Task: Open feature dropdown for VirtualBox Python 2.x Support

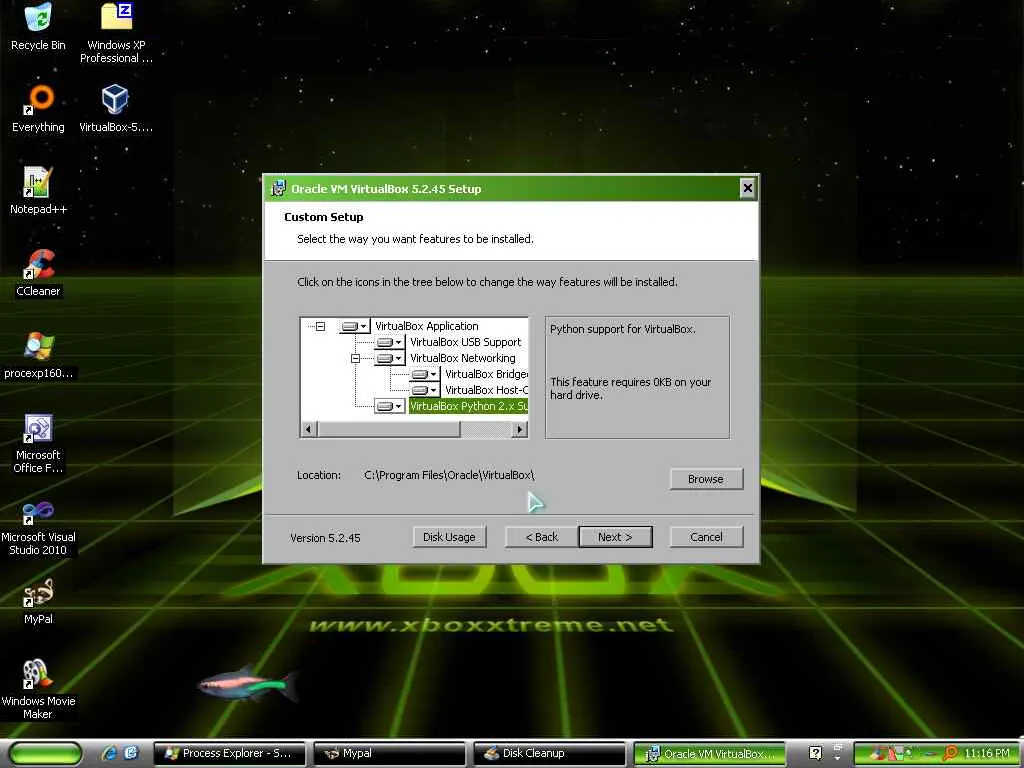Action: (390, 406)
